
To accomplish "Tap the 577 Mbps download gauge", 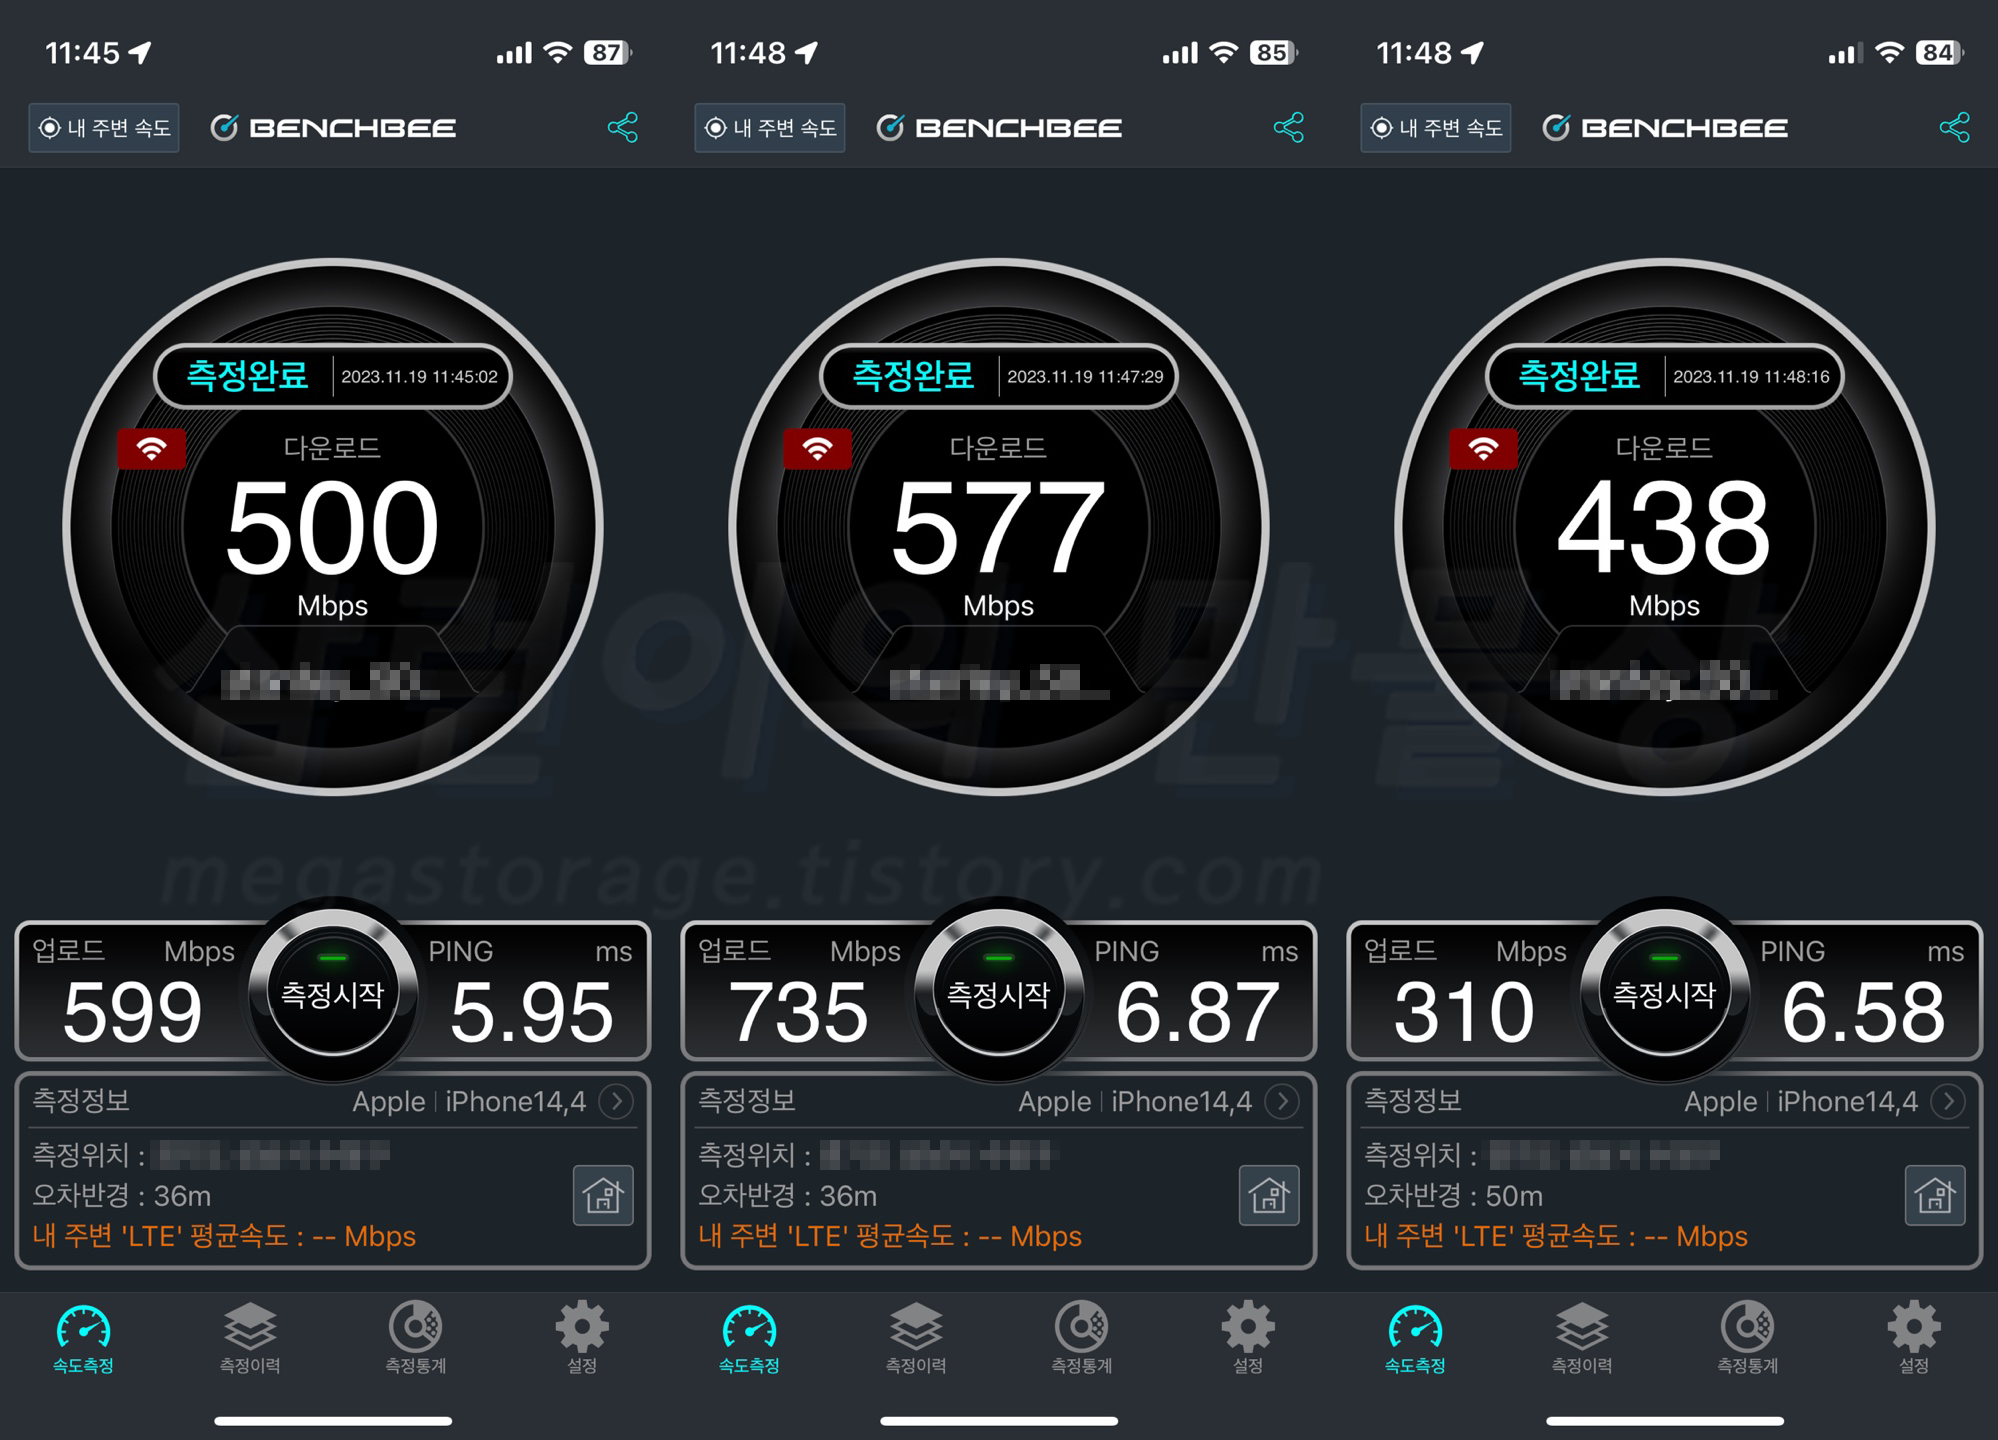I will (x=998, y=527).
